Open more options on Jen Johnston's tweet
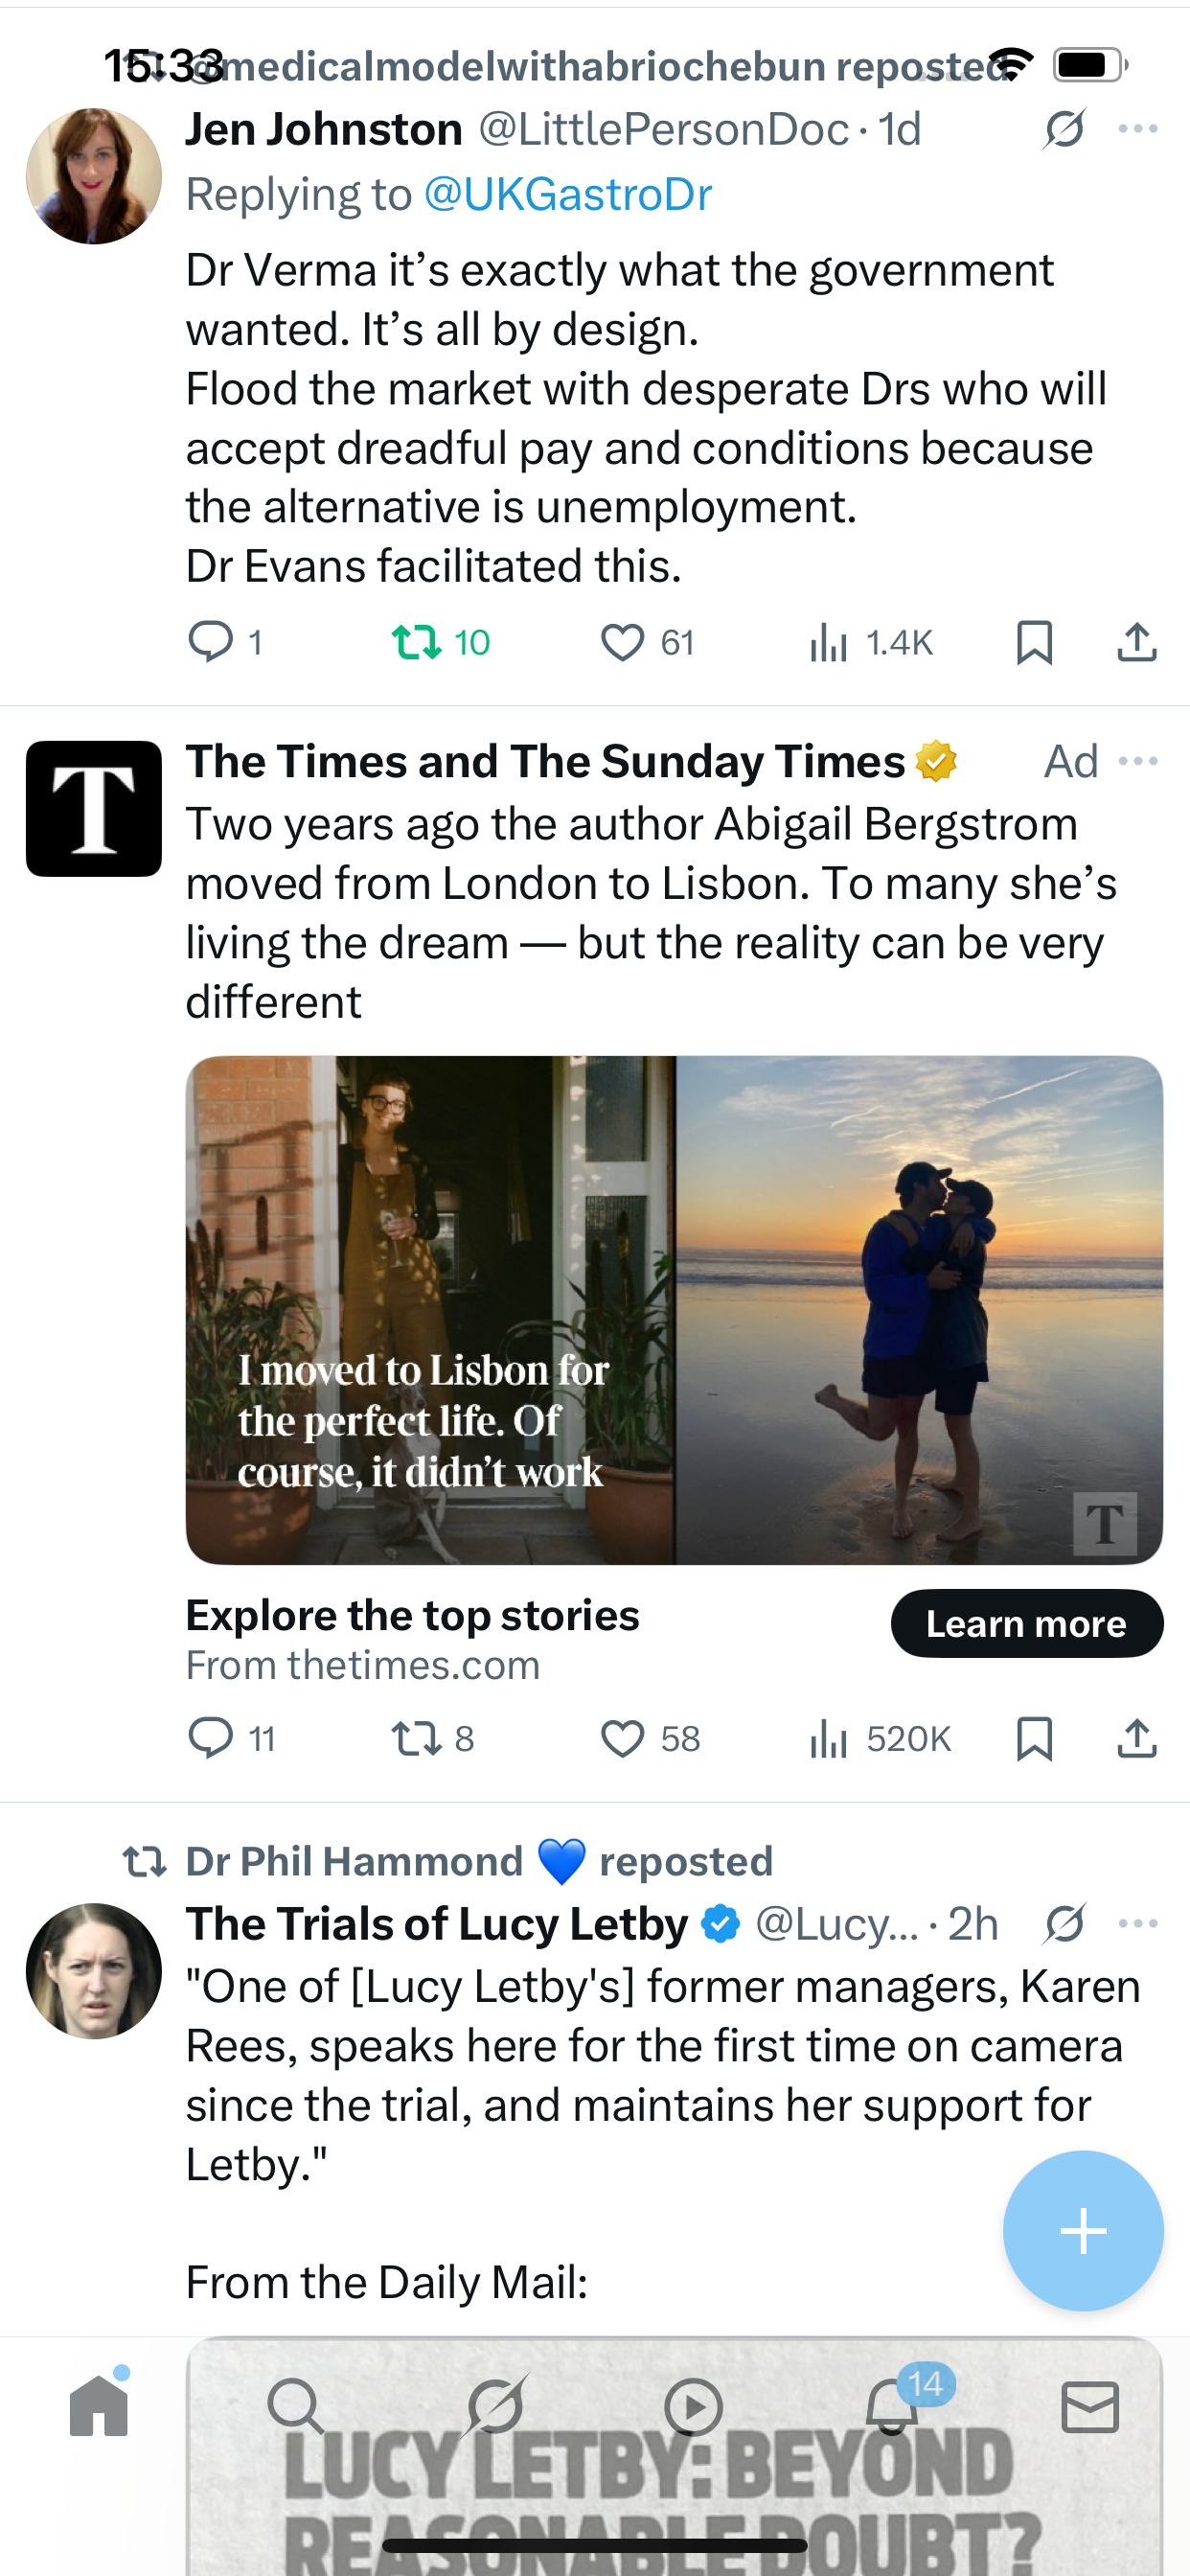Viewport: 1190px width, 2576px height. coord(1138,129)
